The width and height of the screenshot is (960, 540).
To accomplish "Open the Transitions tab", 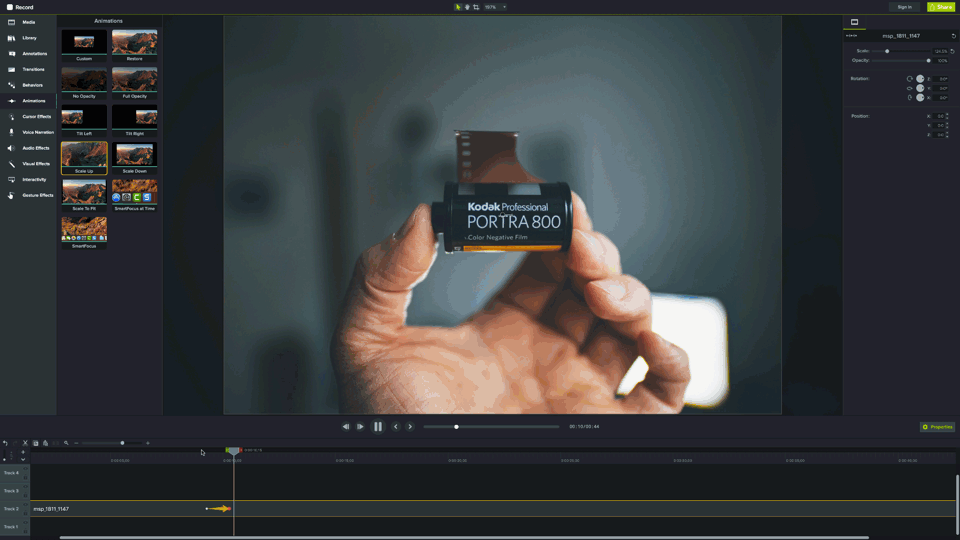I will click(28, 69).
